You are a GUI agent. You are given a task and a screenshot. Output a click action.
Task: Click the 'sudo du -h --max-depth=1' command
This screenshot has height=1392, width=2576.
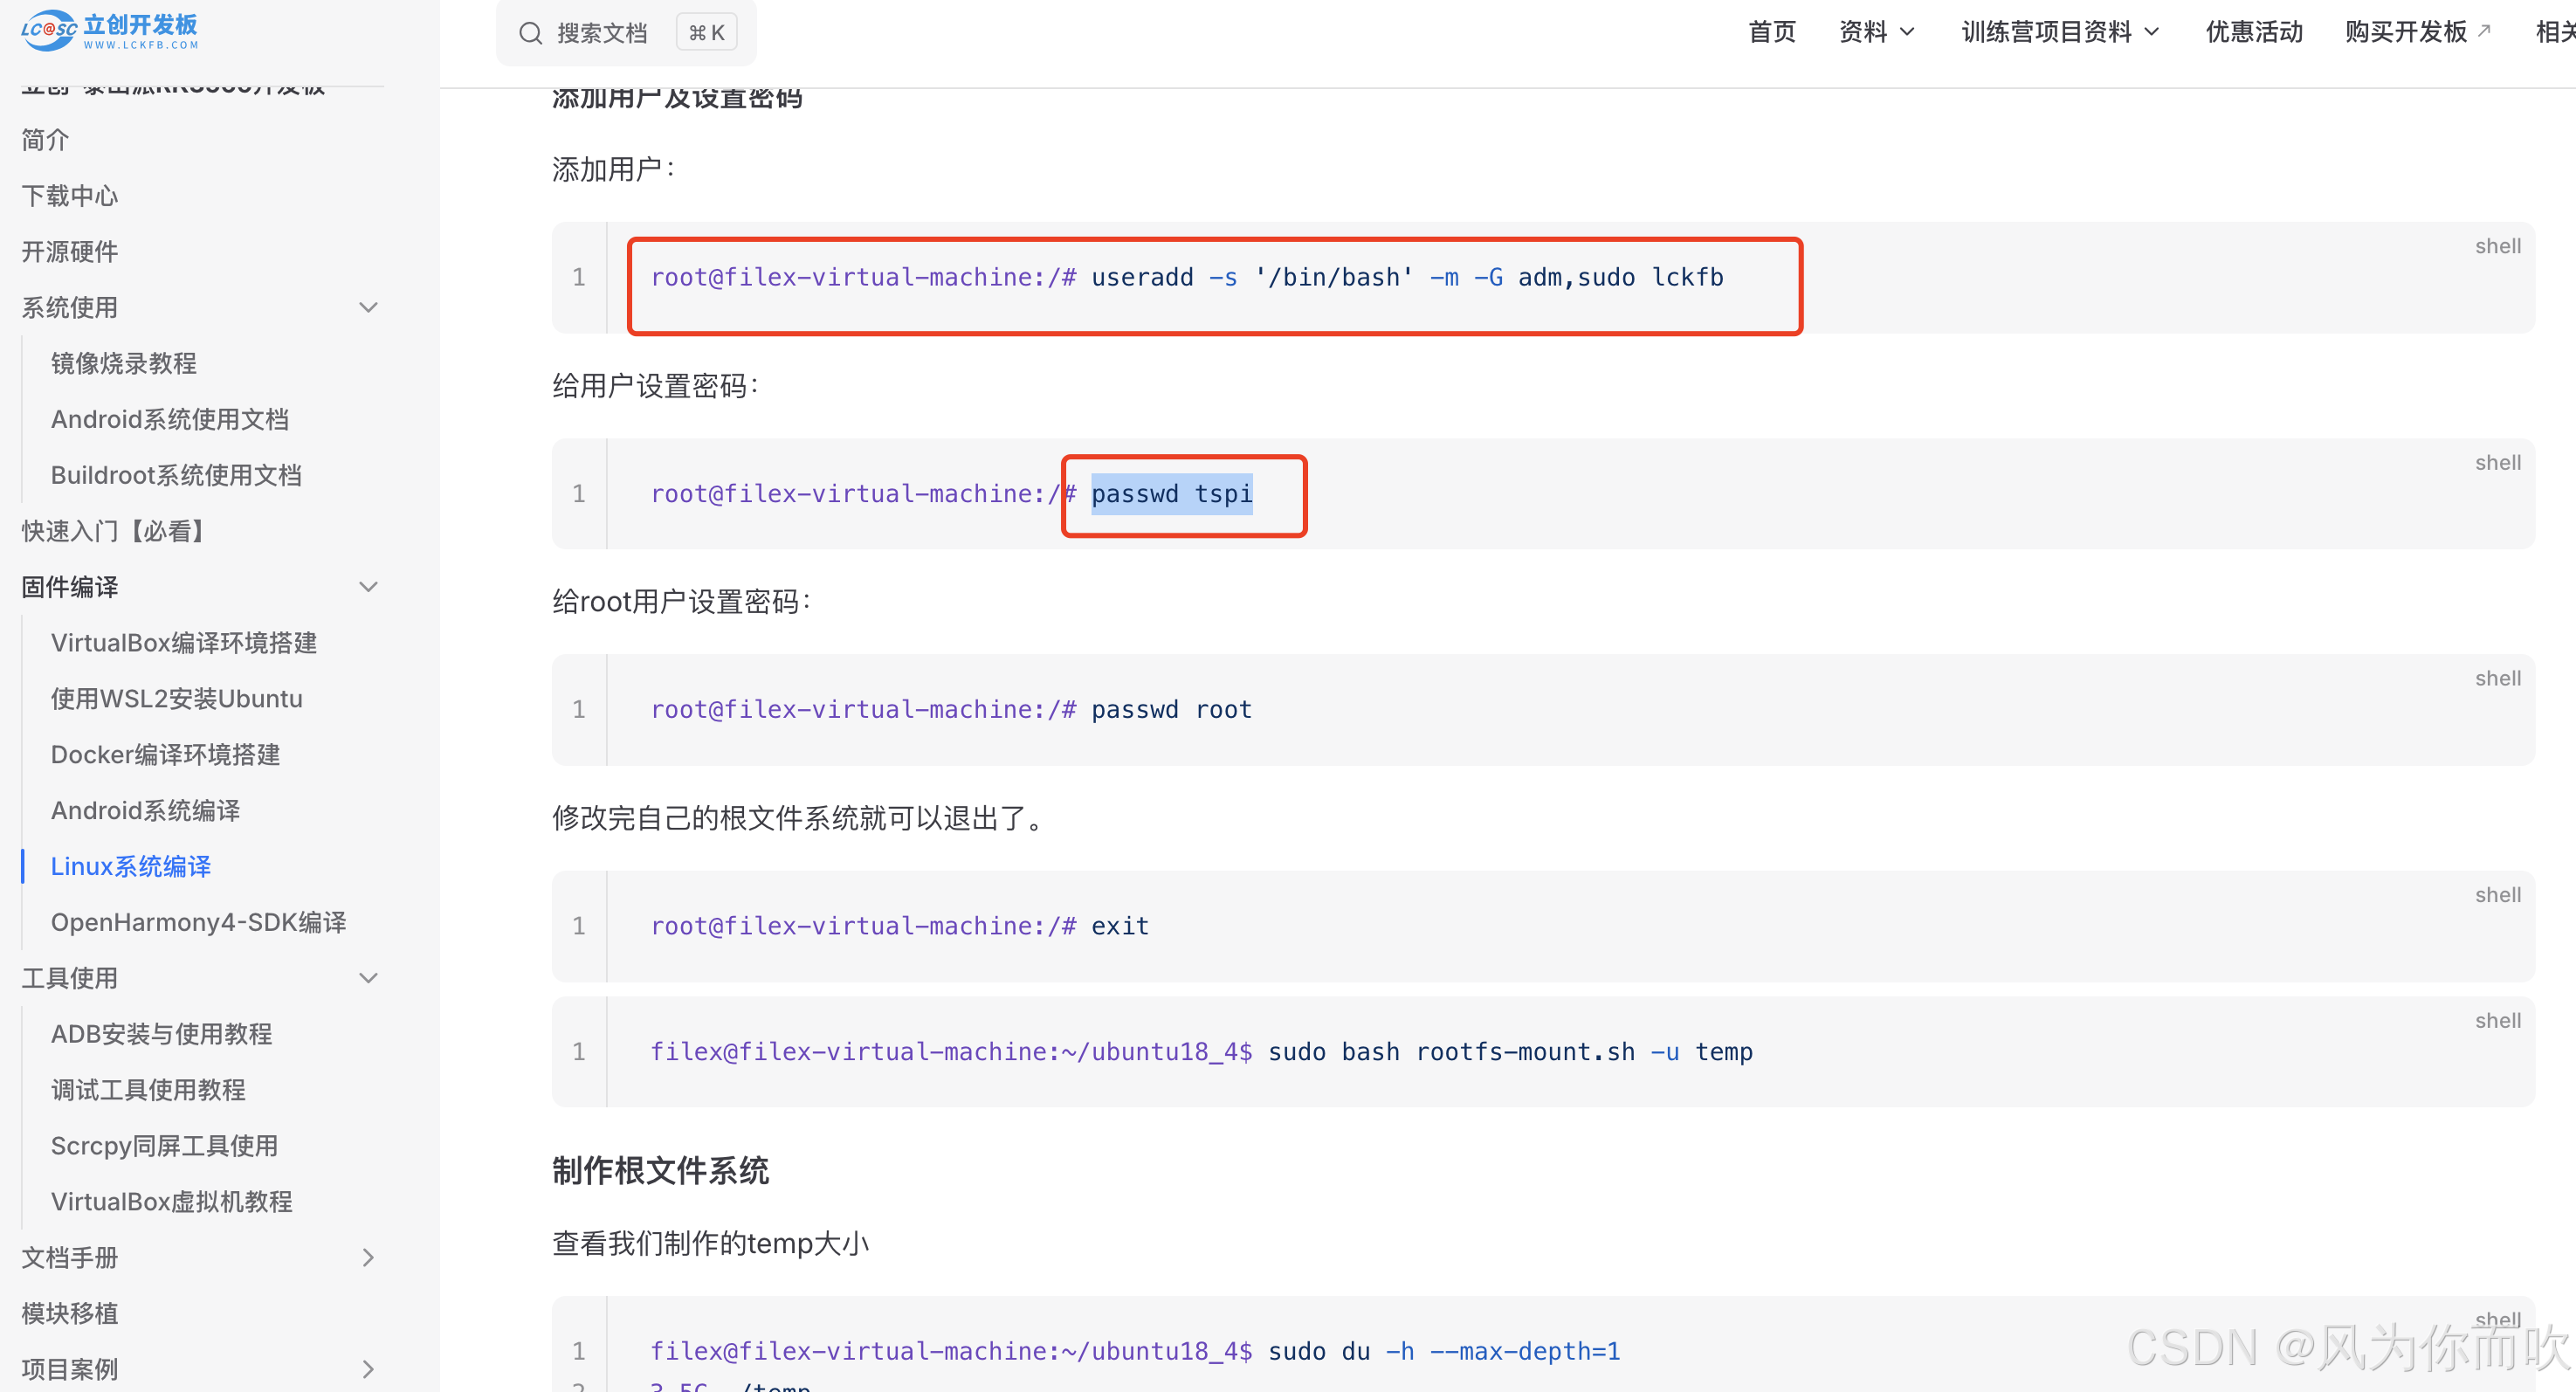(1444, 1352)
